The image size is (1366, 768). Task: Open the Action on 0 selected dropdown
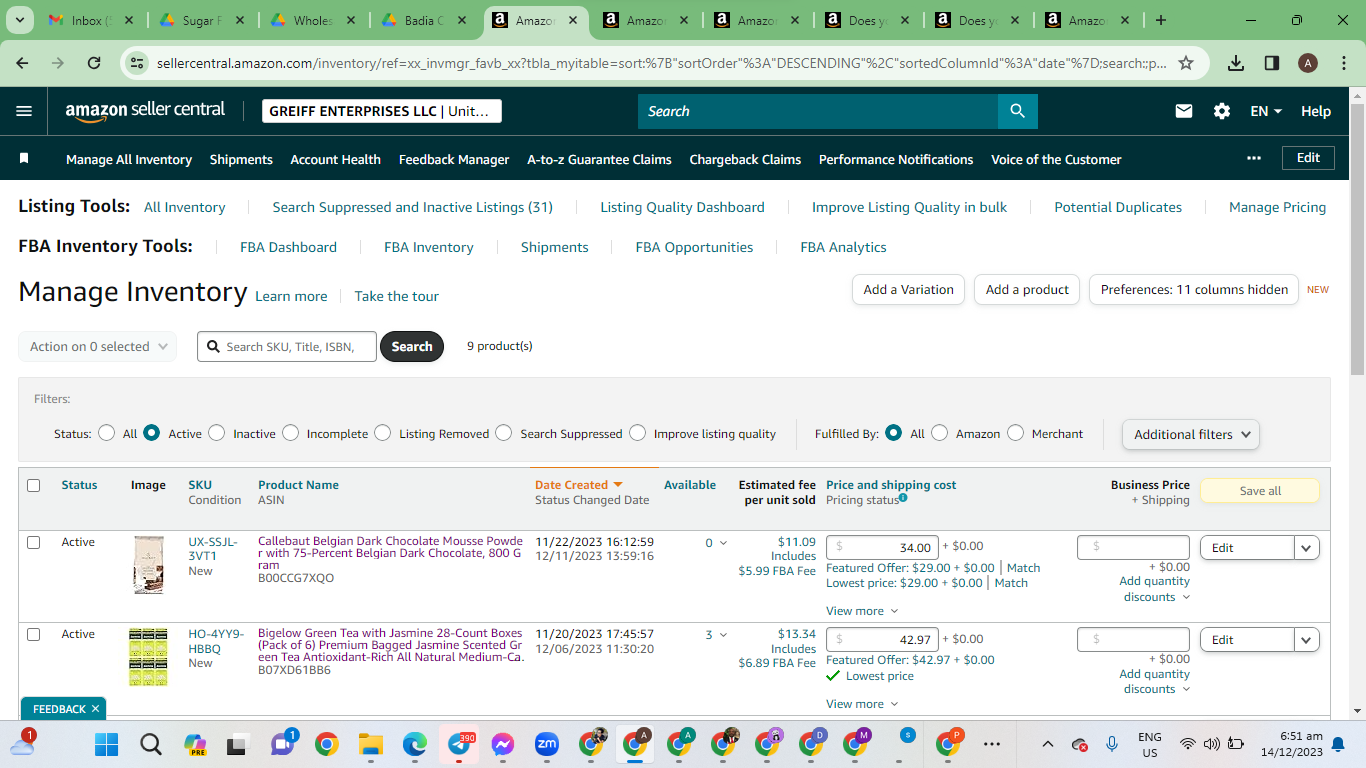(x=98, y=346)
